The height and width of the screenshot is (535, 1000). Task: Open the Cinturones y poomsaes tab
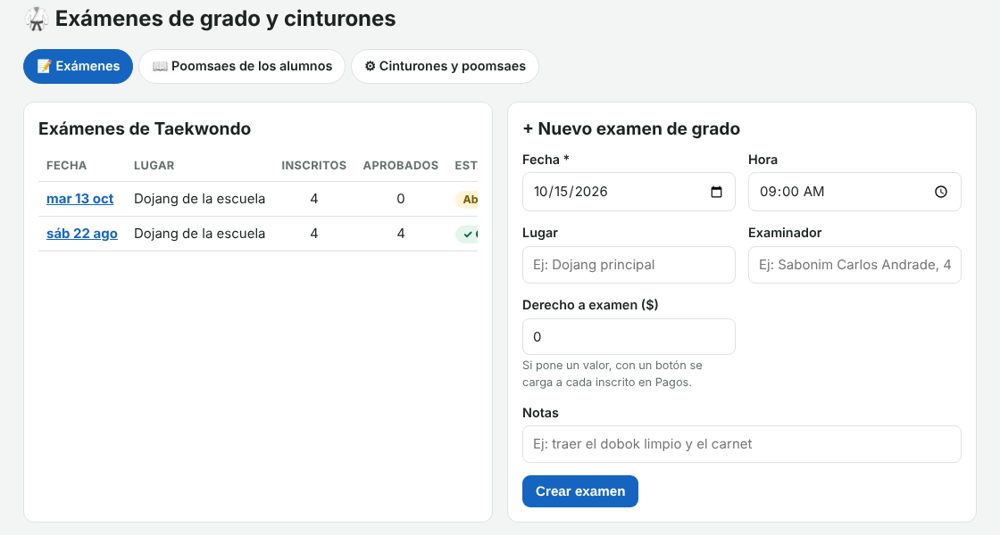pos(445,66)
